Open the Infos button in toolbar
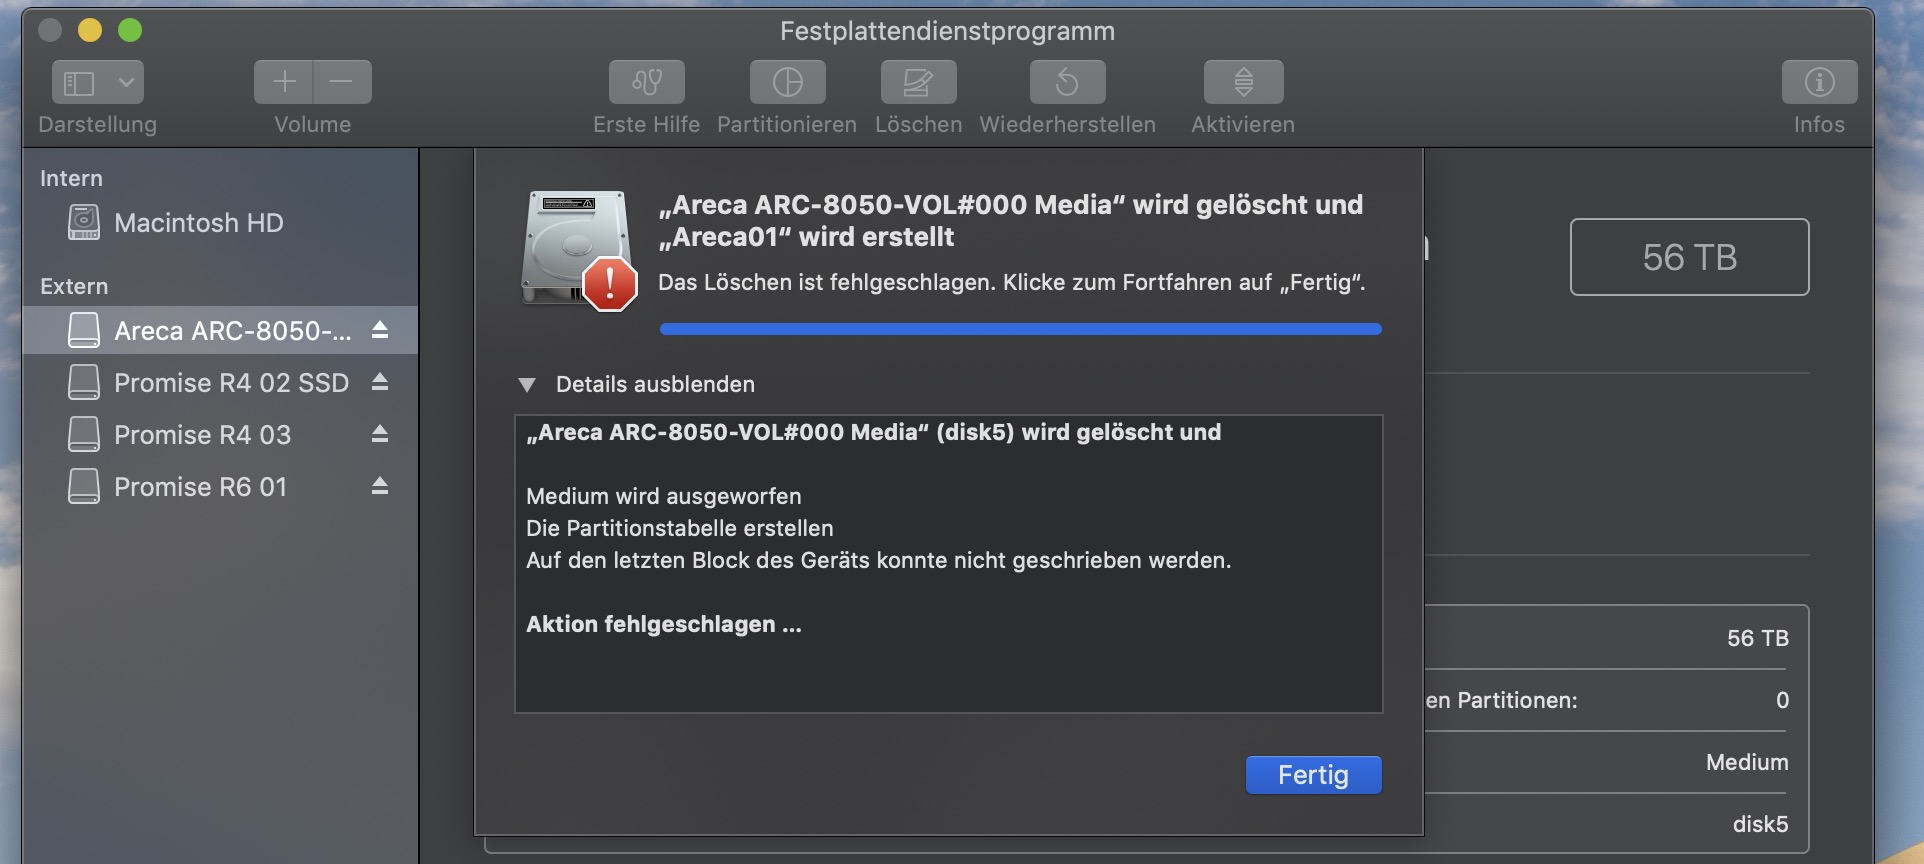This screenshot has height=864, width=1924. click(1819, 82)
